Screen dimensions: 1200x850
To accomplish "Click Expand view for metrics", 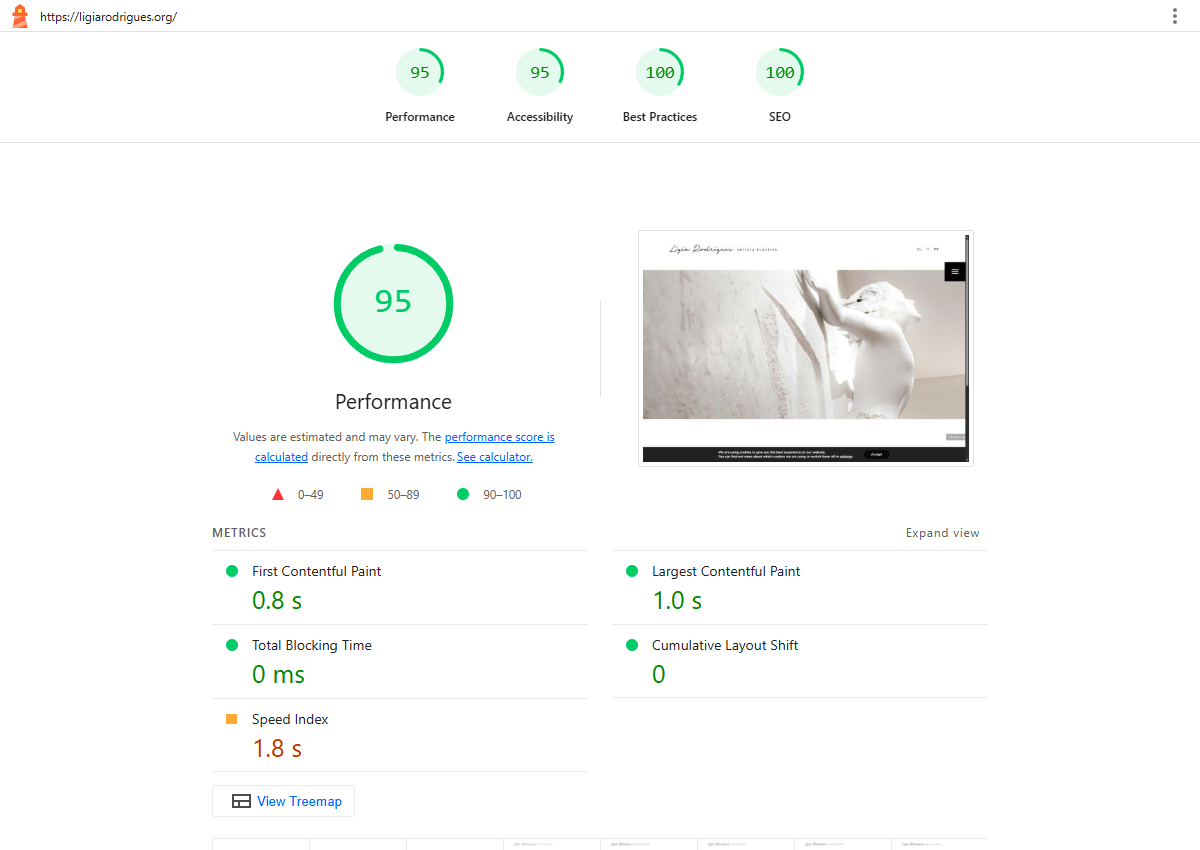I will coord(943,533).
